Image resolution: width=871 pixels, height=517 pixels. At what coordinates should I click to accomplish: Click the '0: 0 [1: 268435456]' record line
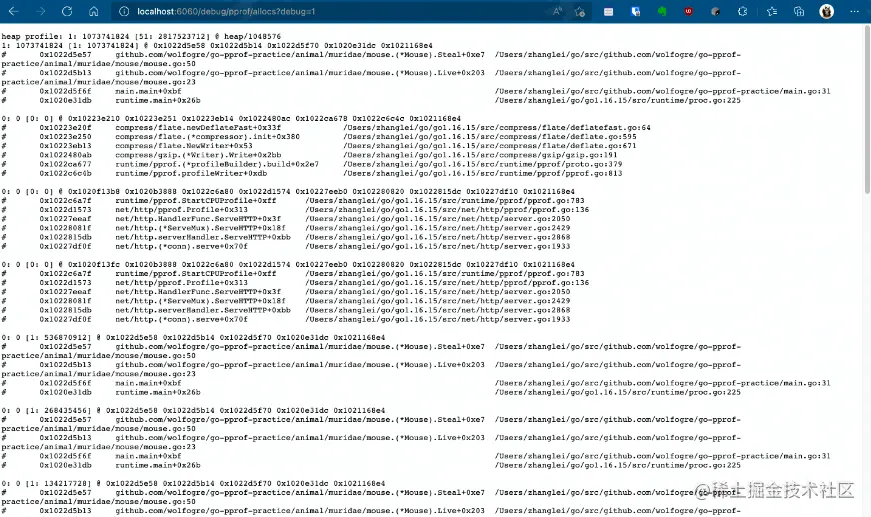pyautogui.click(x=193, y=410)
